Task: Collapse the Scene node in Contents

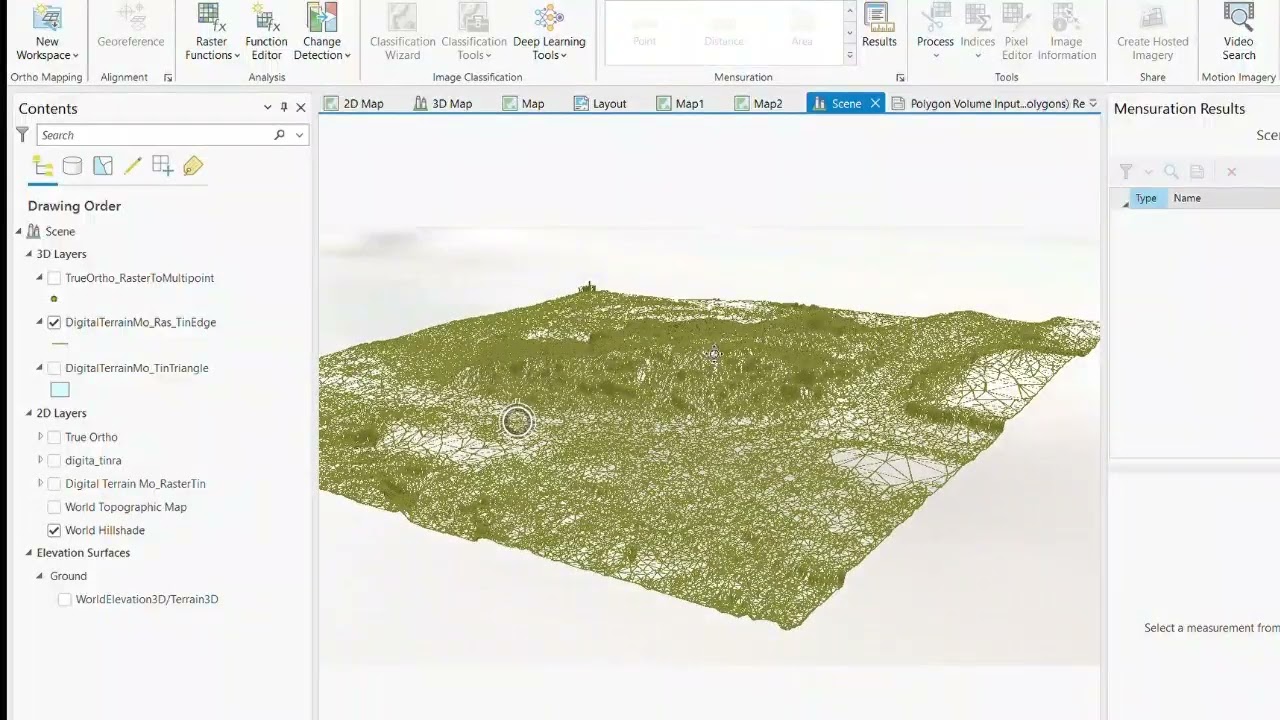Action: click(x=19, y=231)
